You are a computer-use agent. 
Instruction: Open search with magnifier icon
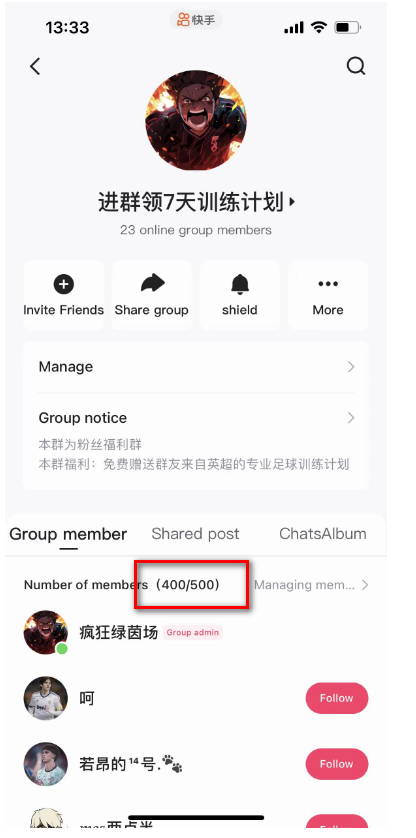coord(356,66)
